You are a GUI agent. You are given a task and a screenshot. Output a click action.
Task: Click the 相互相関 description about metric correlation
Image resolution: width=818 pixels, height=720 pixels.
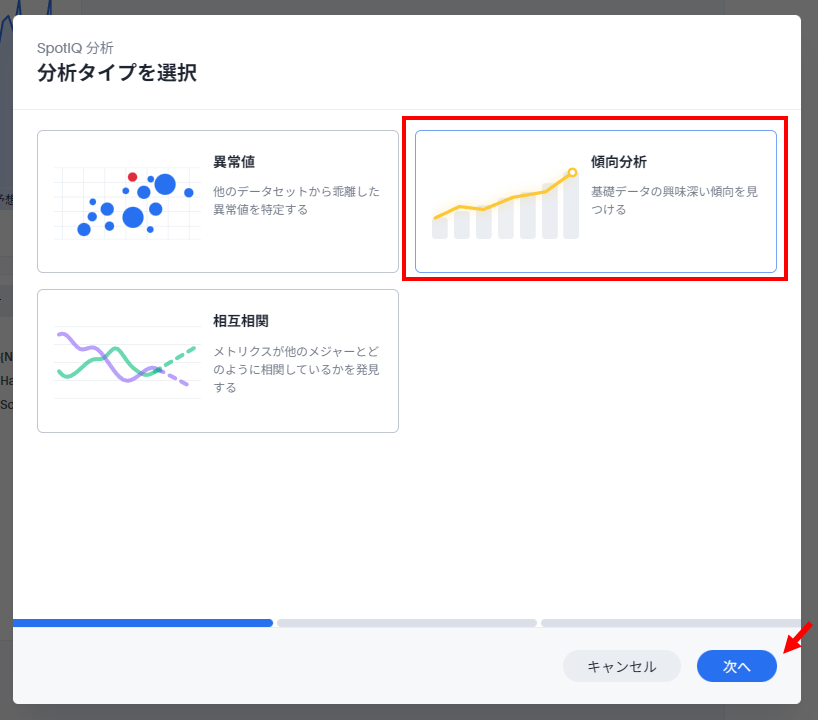[296, 369]
